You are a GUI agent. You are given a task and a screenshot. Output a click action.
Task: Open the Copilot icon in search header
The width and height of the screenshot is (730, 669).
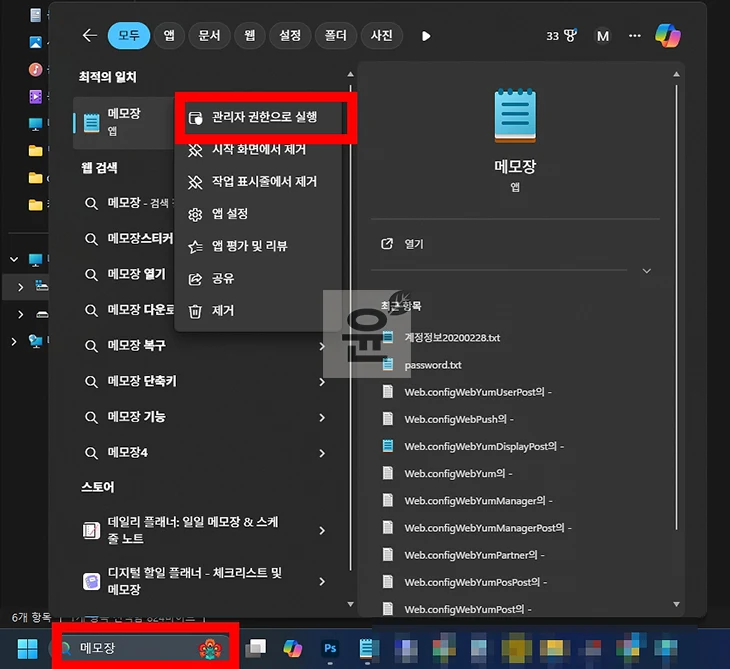point(668,36)
